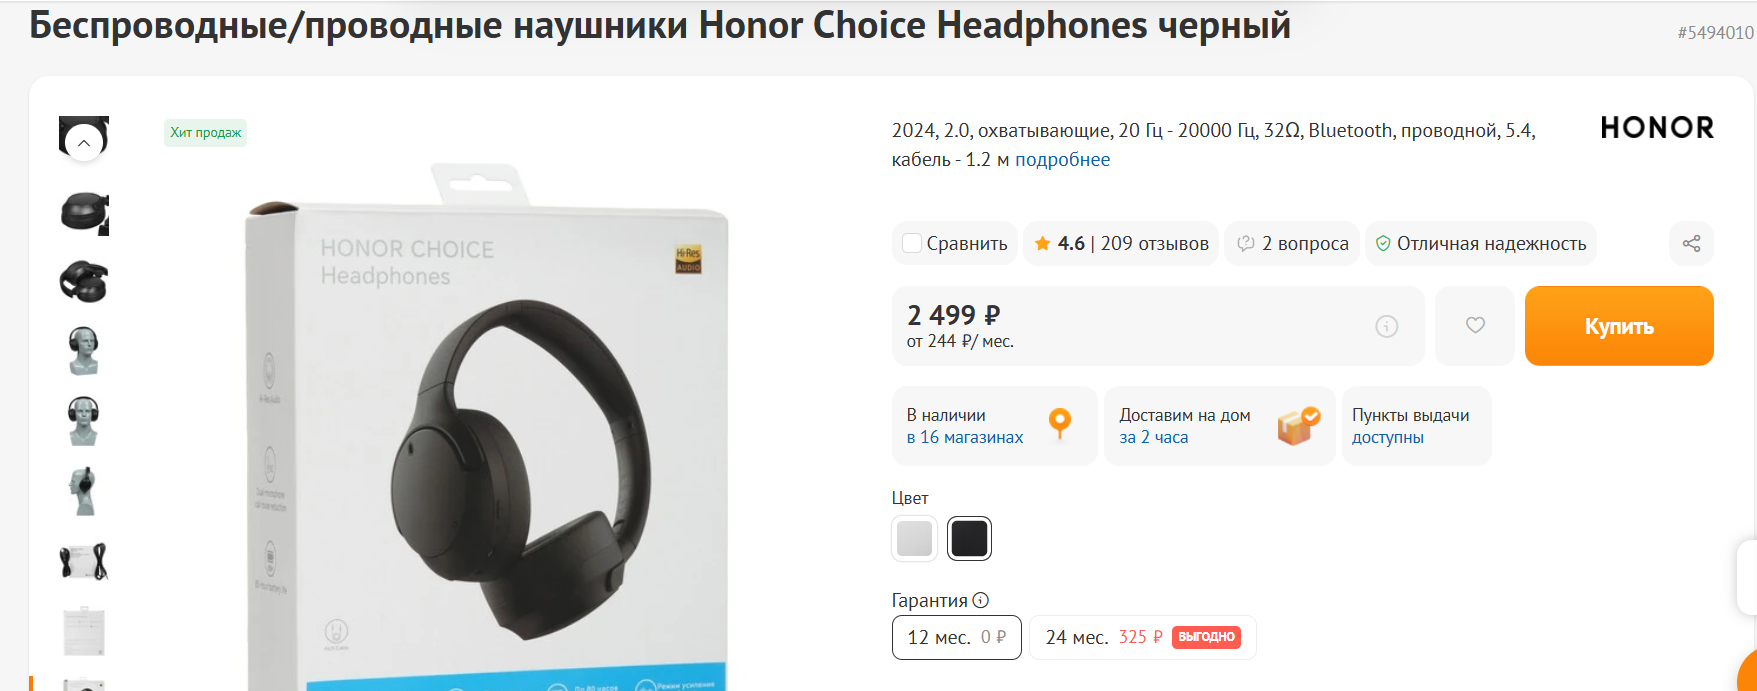The width and height of the screenshot is (1757, 691).
Task: Open Отличная надежность reliability badge
Action: pyautogui.click(x=1480, y=243)
